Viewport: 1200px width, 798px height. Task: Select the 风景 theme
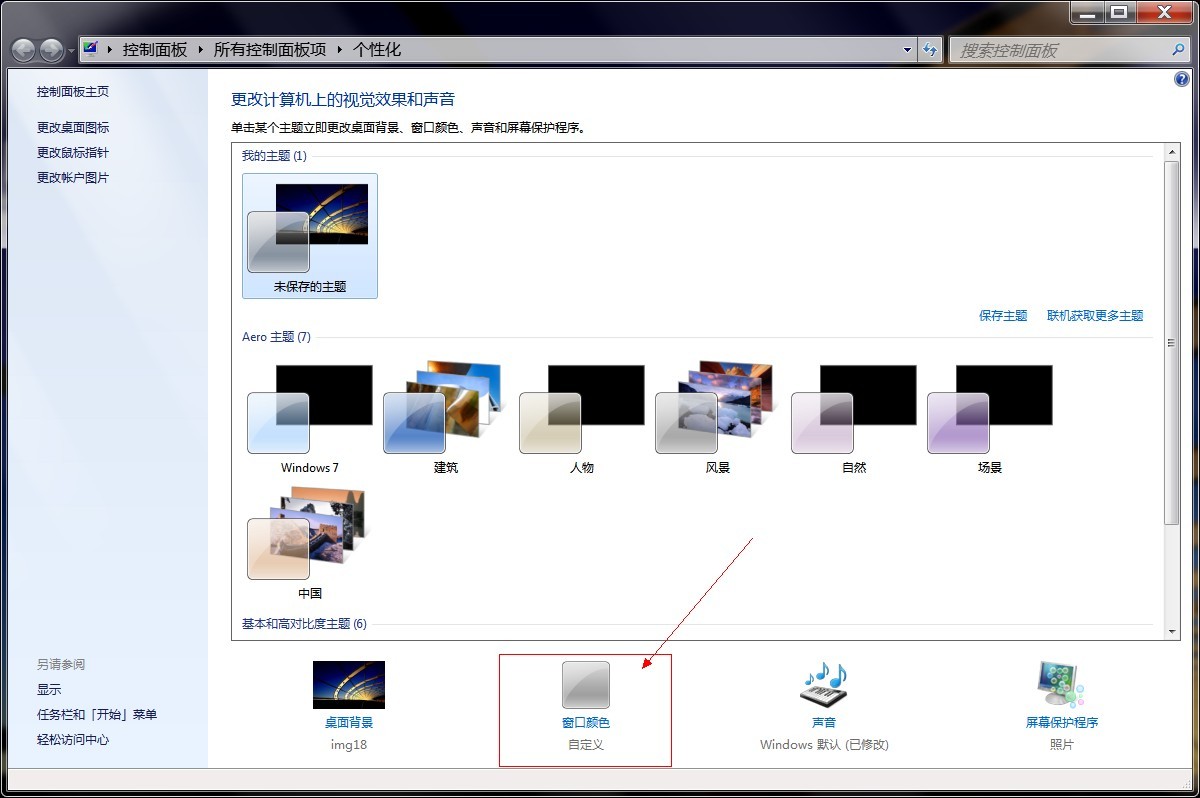pos(718,418)
